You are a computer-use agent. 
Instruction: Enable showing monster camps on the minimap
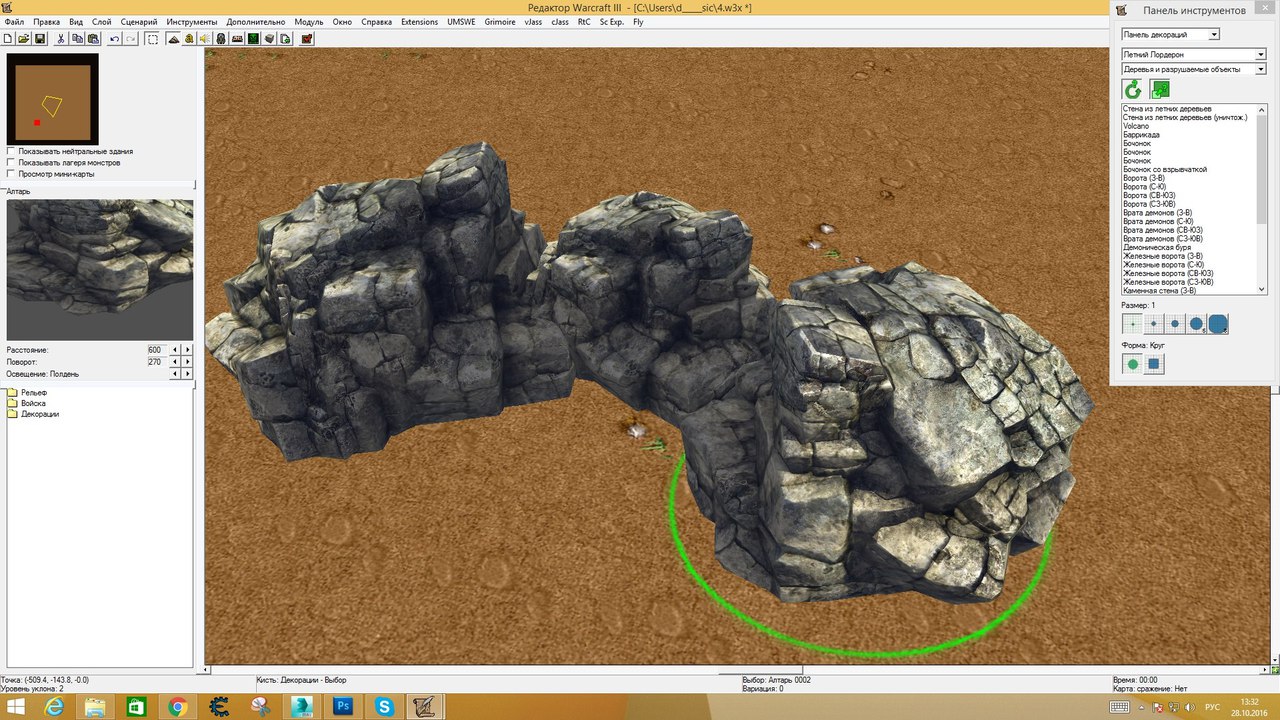(x=11, y=162)
